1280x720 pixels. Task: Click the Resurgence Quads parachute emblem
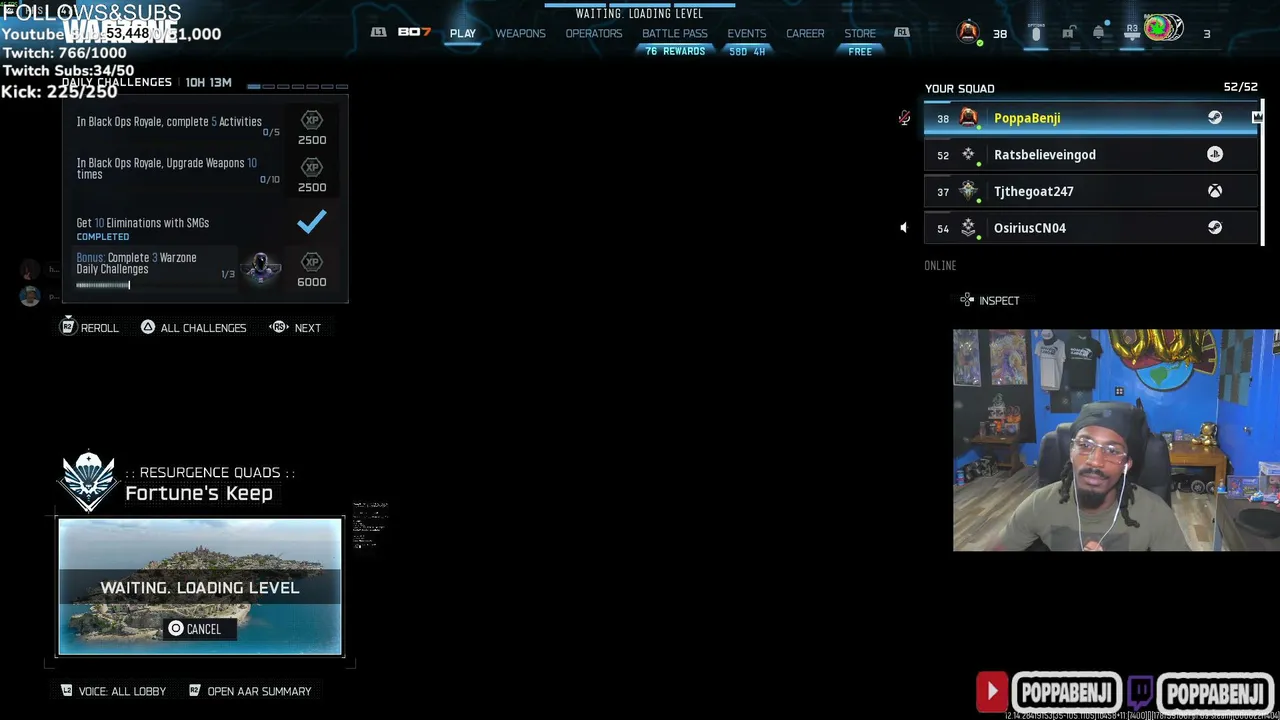click(x=89, y=481)
